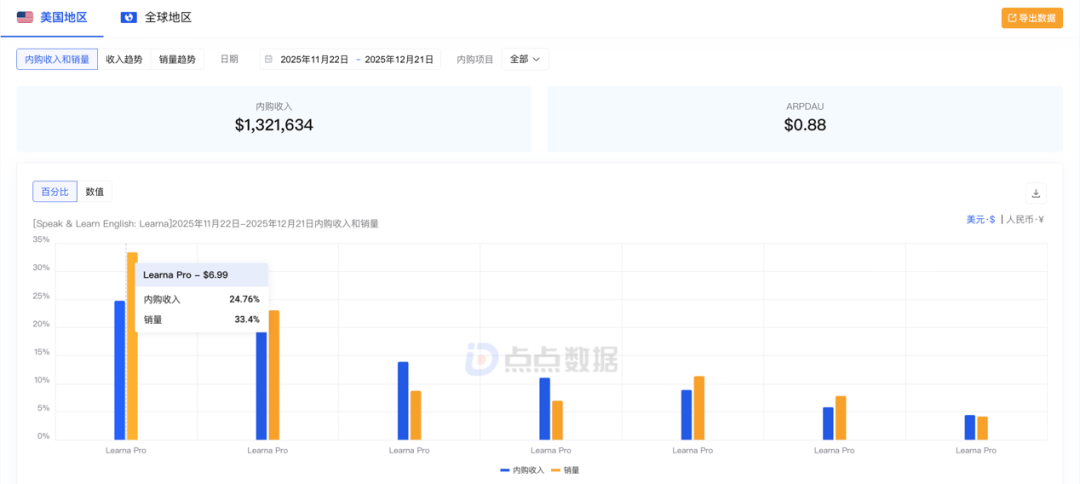Download the chart with download icon
This screenshot has width=1080, height=484.
click(1035, 193)
